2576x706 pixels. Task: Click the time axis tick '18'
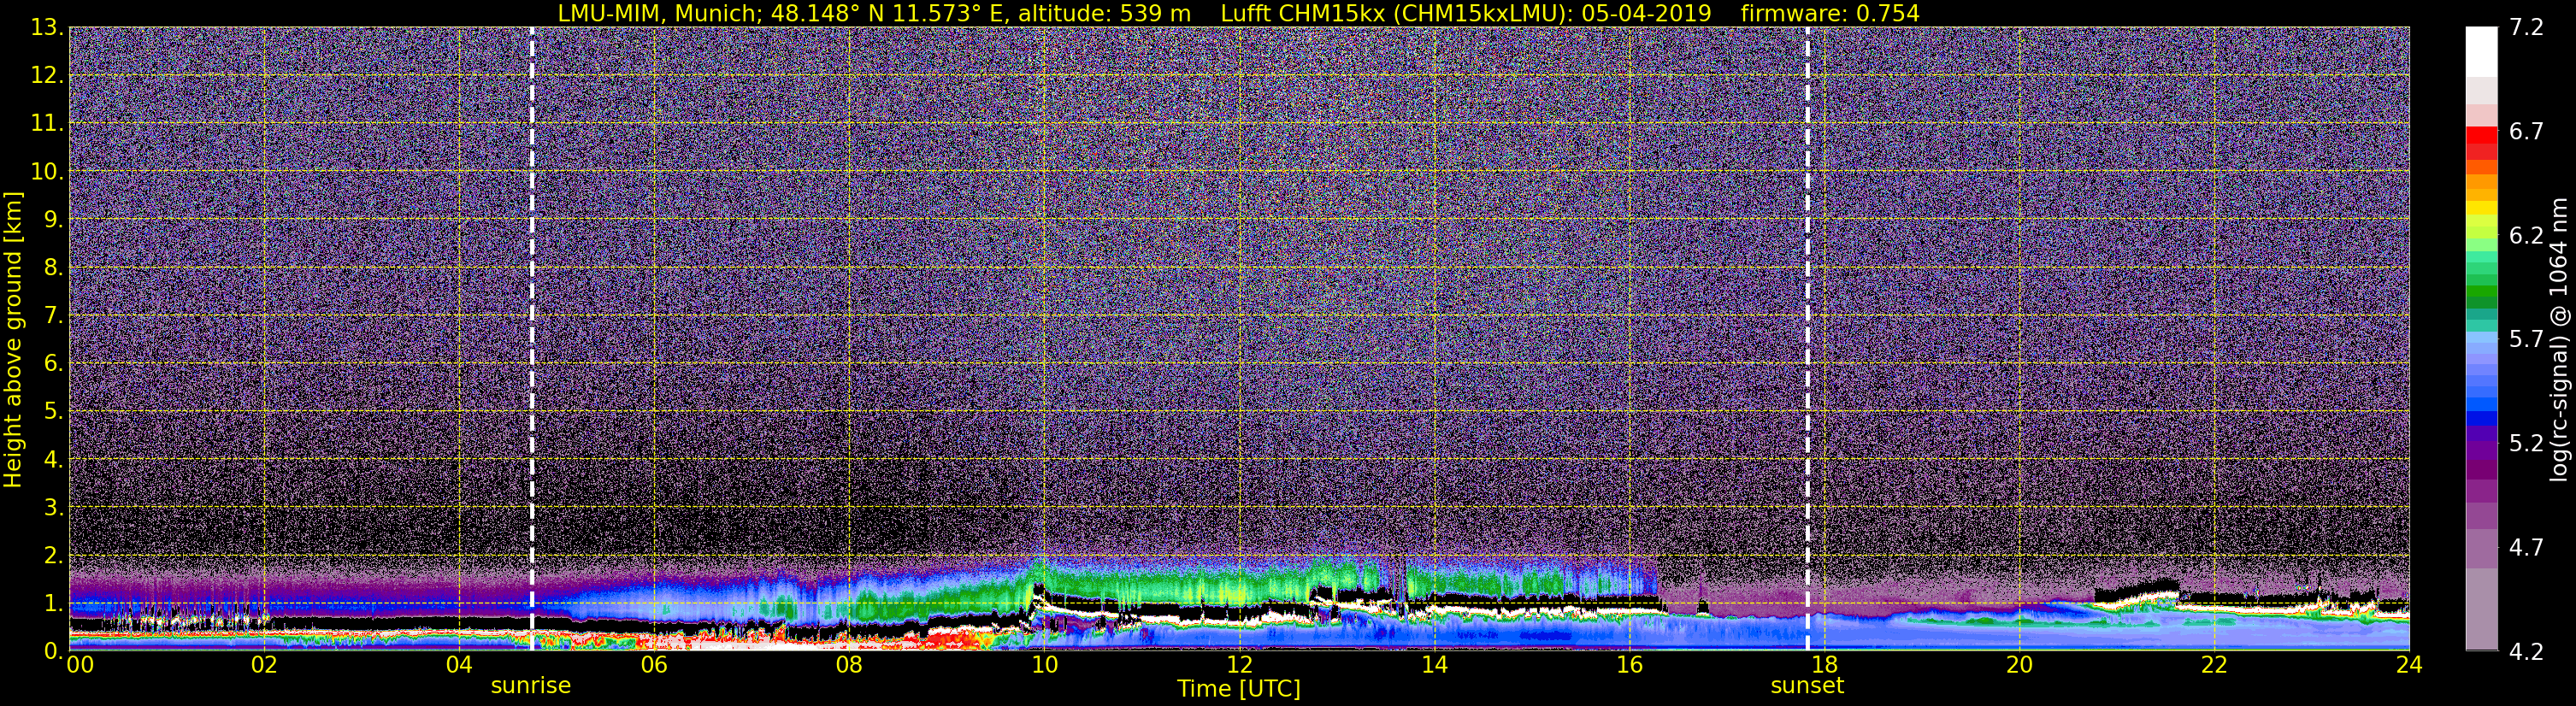coord(1824,665)
